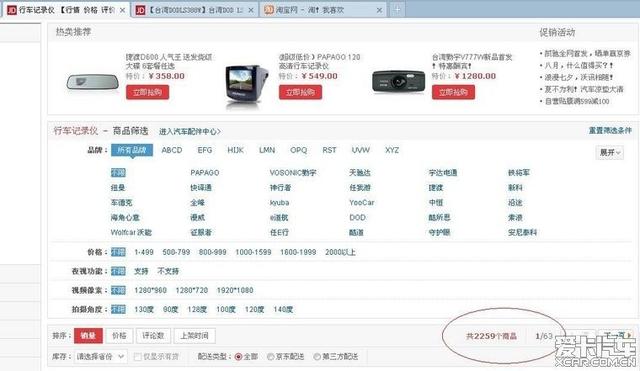Filter by brand YooCar
Screen dimensions: 640x371
[362, 202]
